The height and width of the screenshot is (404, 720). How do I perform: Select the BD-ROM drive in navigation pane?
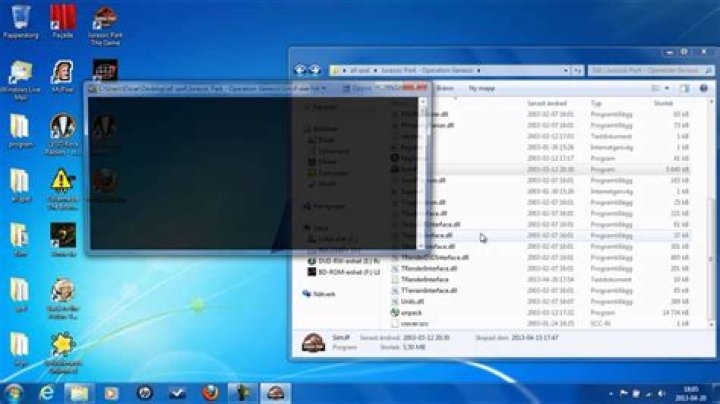pyautogui.click(x=345, y=271)
